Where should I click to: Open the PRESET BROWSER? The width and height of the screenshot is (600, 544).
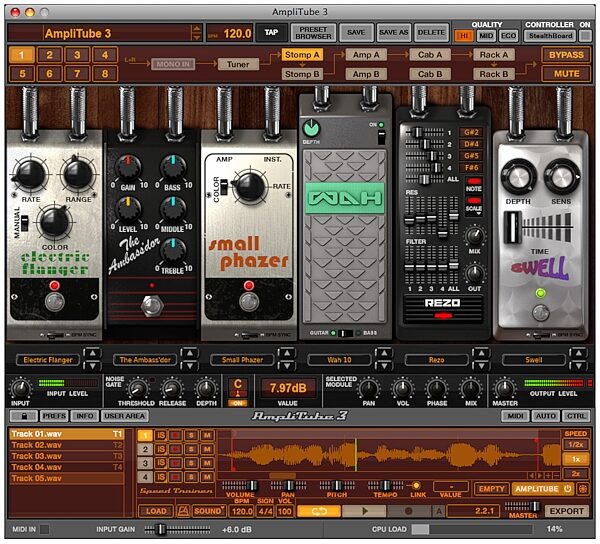(x=313, y=33)
